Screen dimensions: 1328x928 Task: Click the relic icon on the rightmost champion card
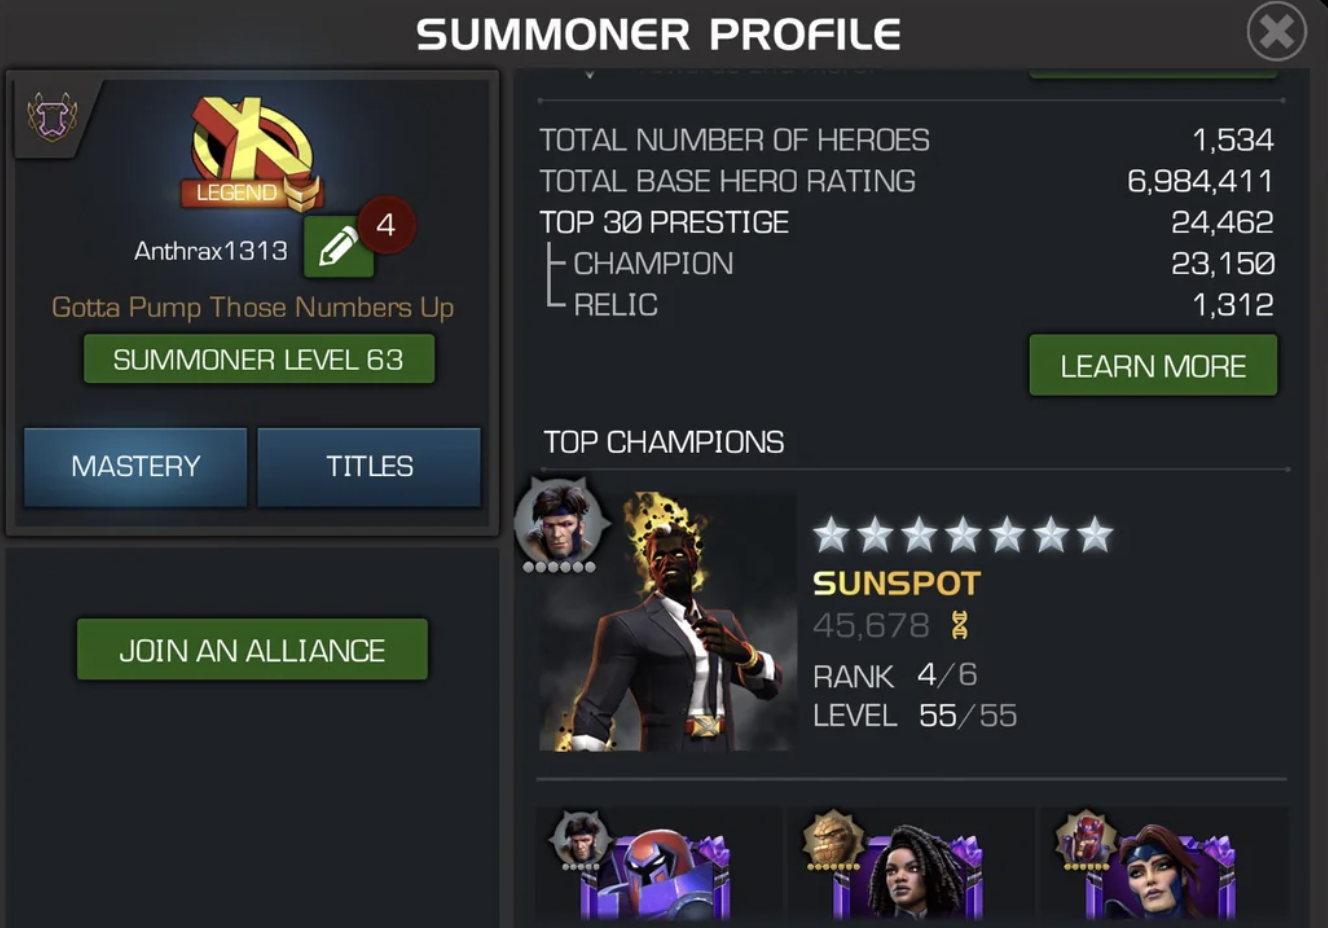coord(1085,840)
